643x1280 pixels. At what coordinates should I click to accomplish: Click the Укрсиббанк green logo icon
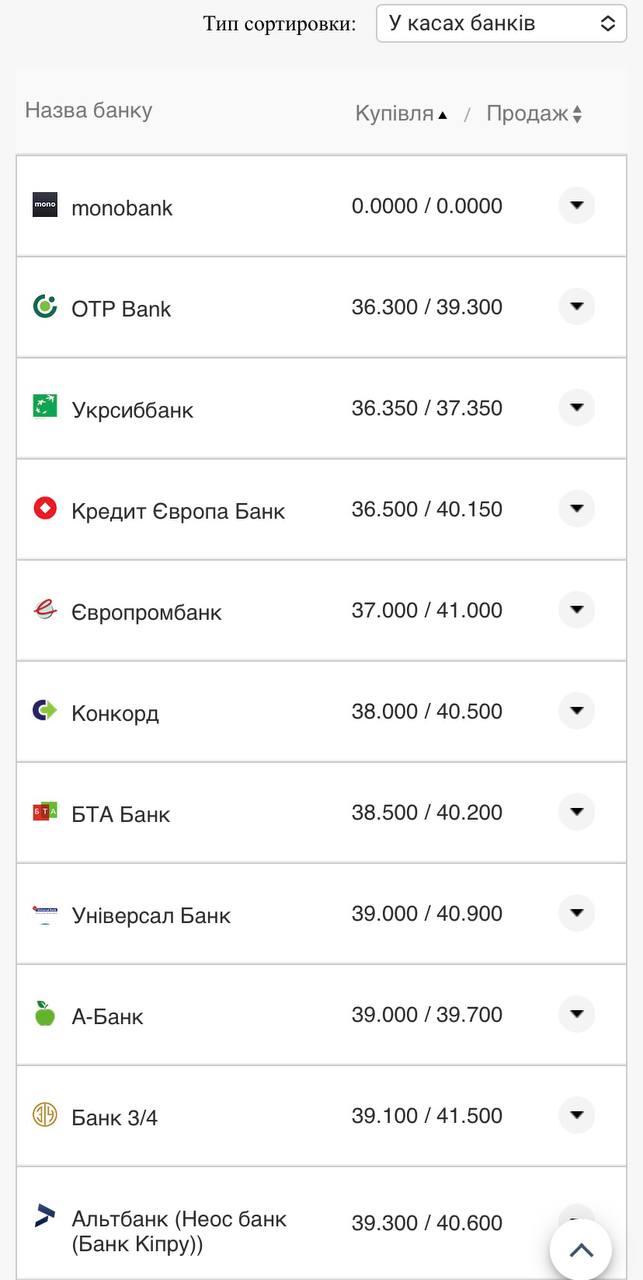click(46, 408)
